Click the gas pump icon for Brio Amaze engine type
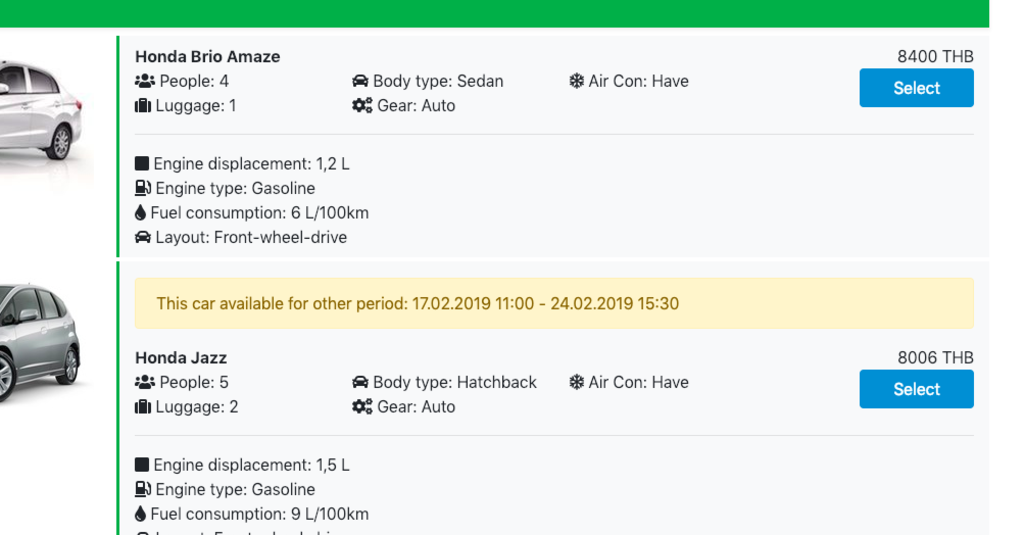 [142, 188]
